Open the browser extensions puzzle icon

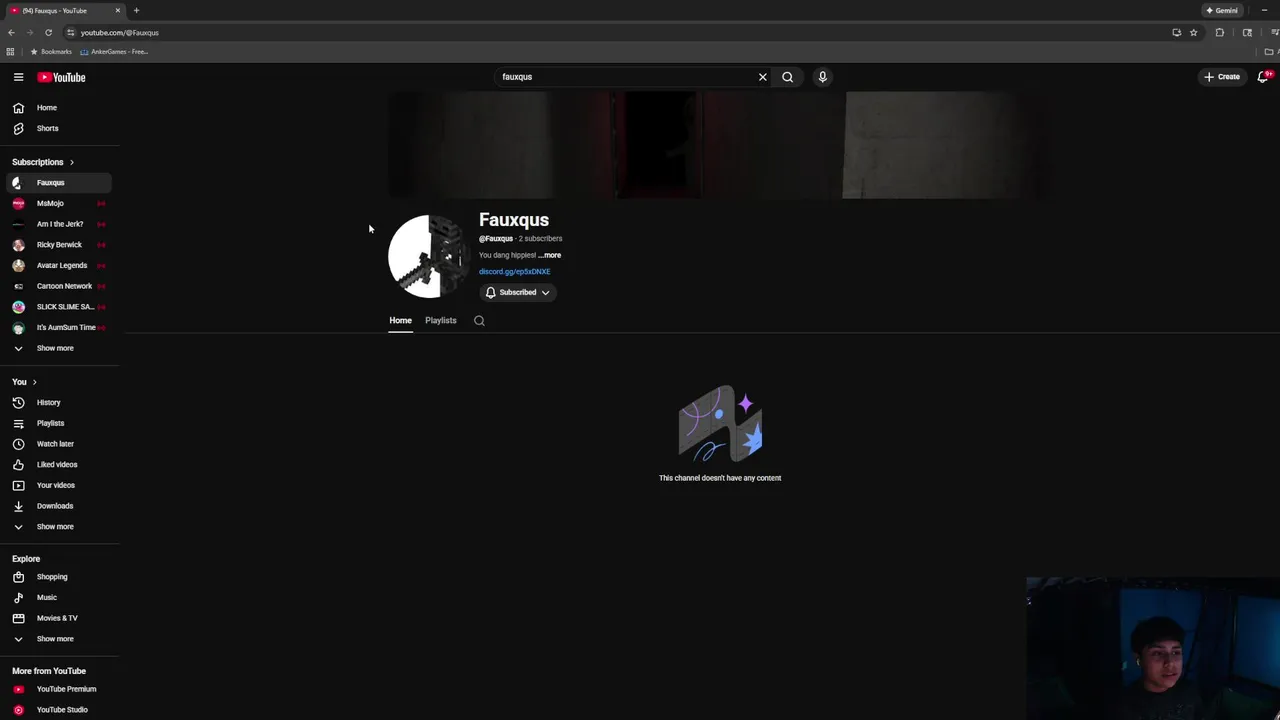[x=1220, y=33]
